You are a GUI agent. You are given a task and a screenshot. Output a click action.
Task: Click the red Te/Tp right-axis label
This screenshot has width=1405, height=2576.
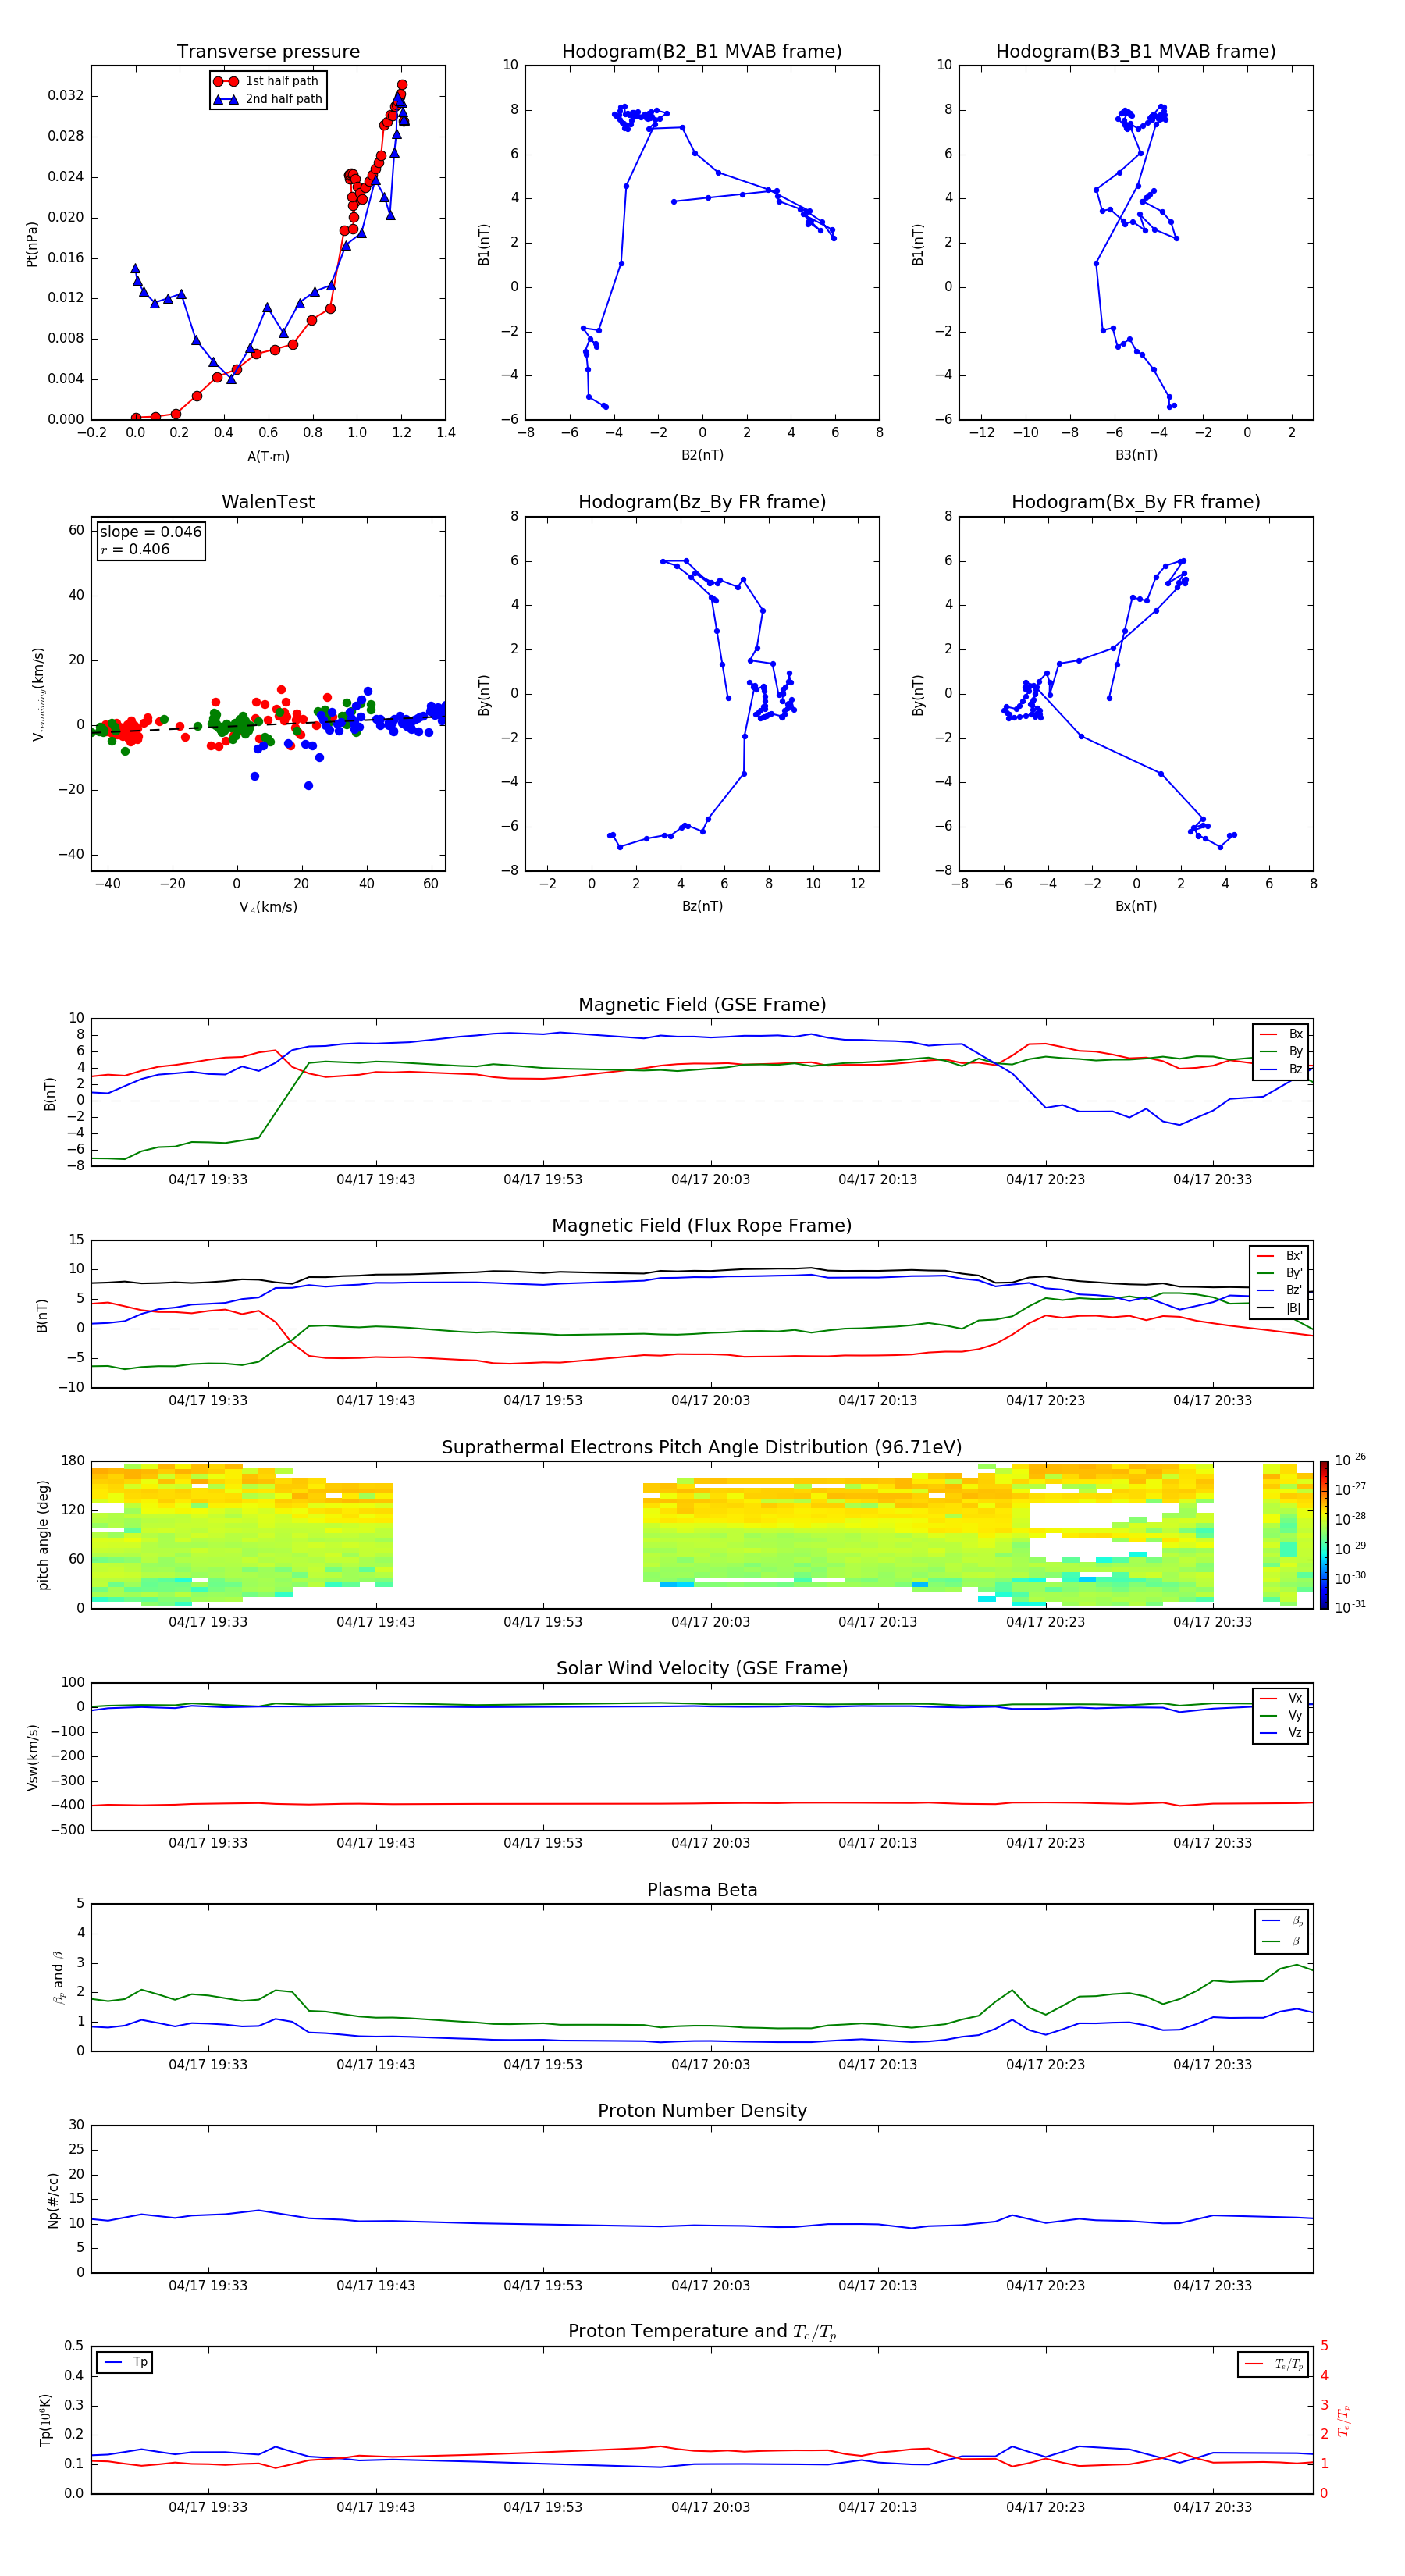(1344, 2420)
